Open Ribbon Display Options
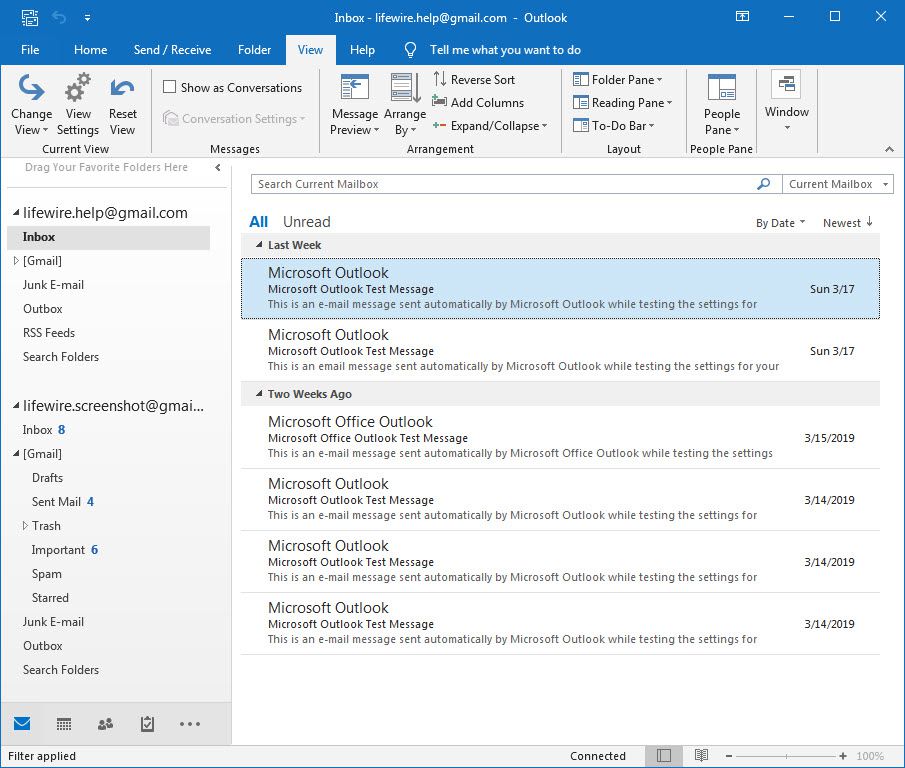The image size is (905, 768). 742,16
